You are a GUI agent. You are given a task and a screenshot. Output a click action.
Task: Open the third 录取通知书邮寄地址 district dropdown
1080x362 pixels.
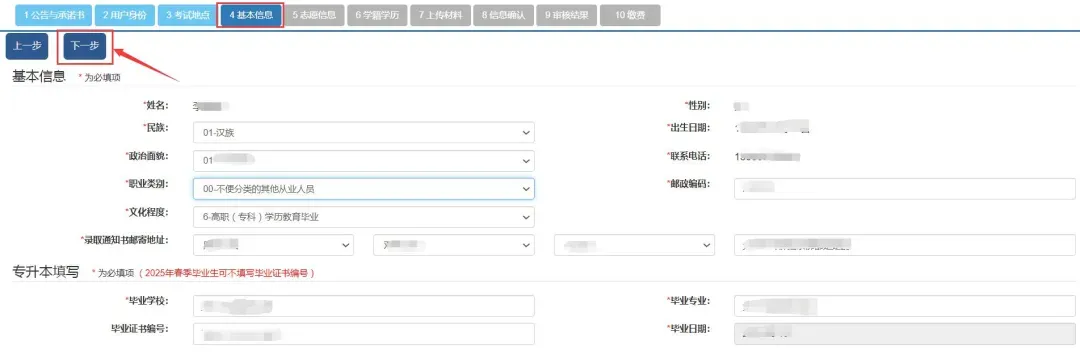[634, 245]
